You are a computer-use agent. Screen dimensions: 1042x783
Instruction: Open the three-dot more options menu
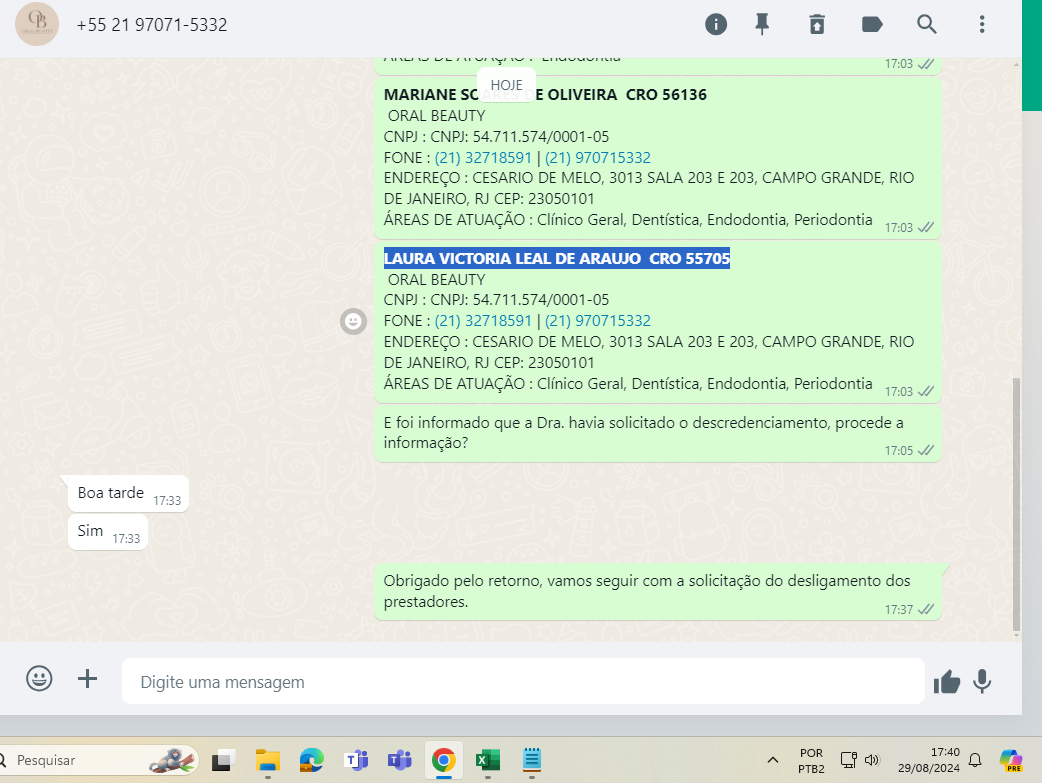pos(982,25)
